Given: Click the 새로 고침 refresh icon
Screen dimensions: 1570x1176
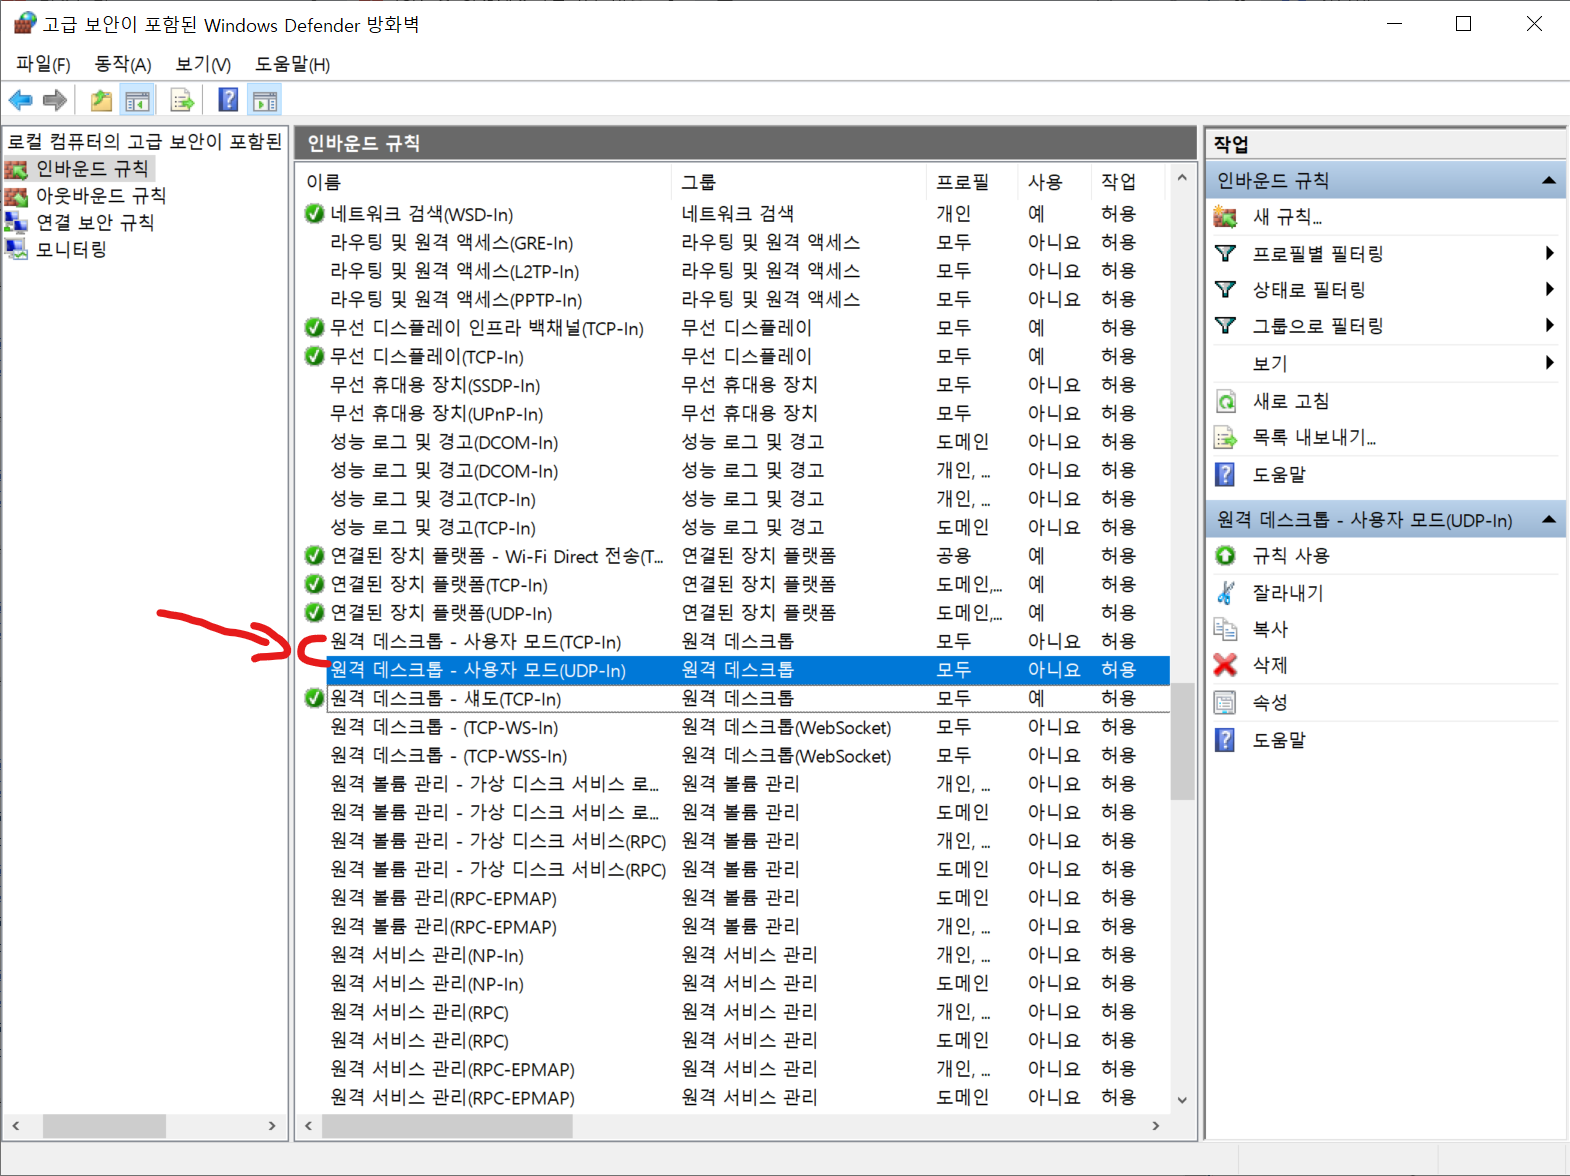Looking at the screenshot, I should click(x=1225, y=401).
